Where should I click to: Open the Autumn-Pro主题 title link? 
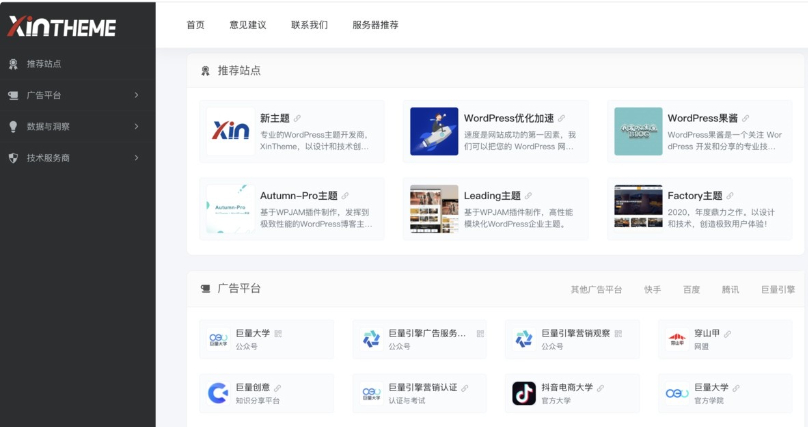pyautogui.click(x=298, y=196)
